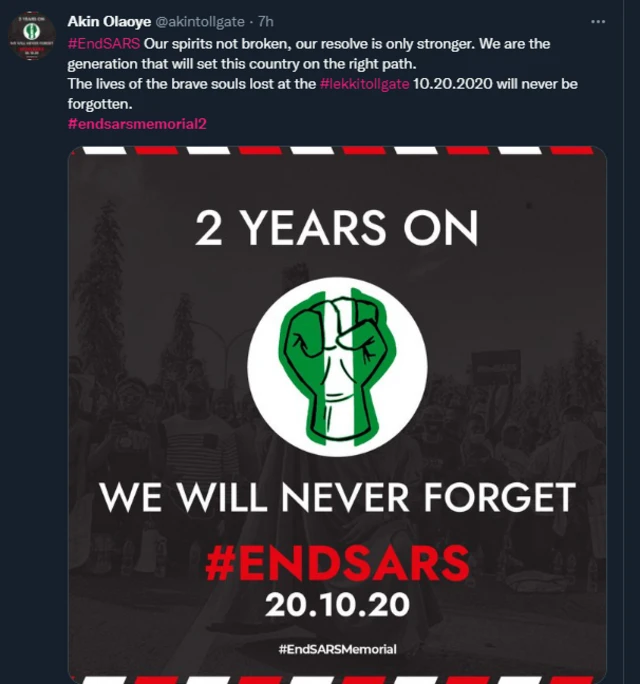The image size is (640, 684).
Task: Click the word "forgotten." in the tweet
Action: 99,104
